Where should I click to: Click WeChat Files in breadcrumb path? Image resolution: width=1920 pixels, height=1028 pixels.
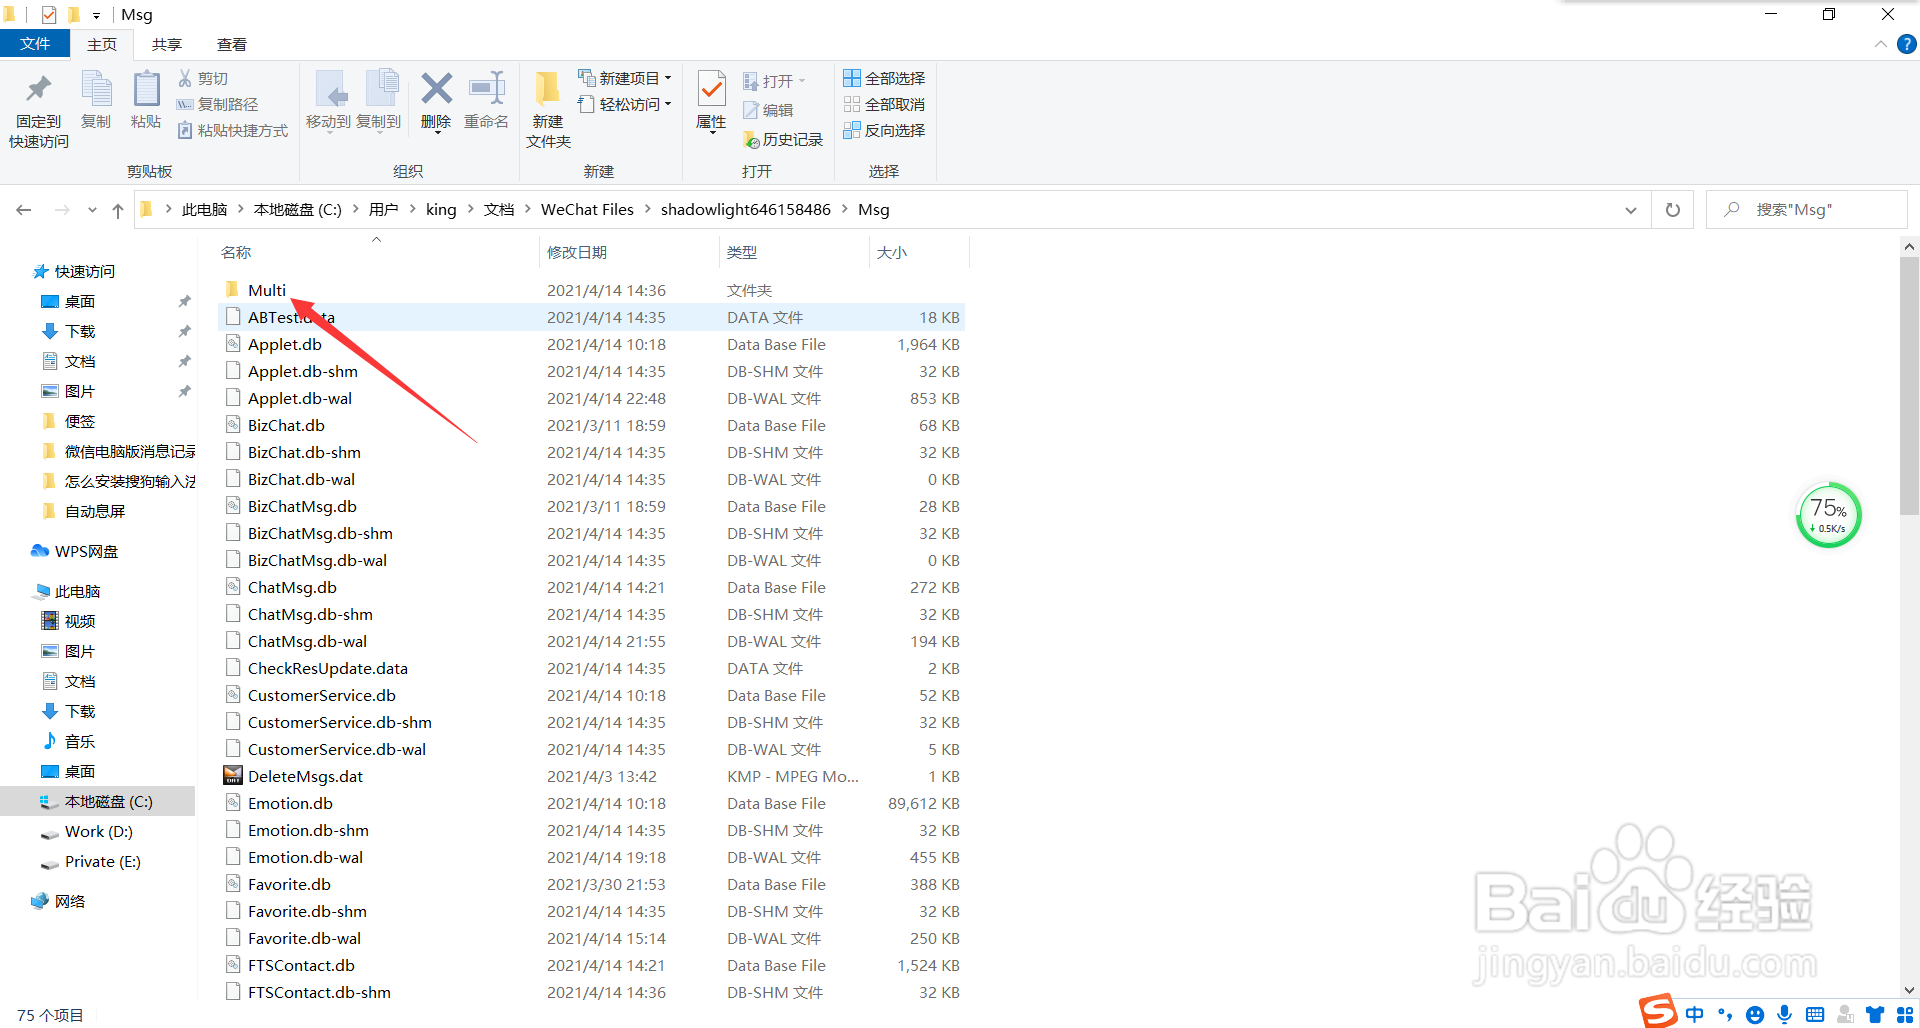pyautogui.click(x=587, y=209)
